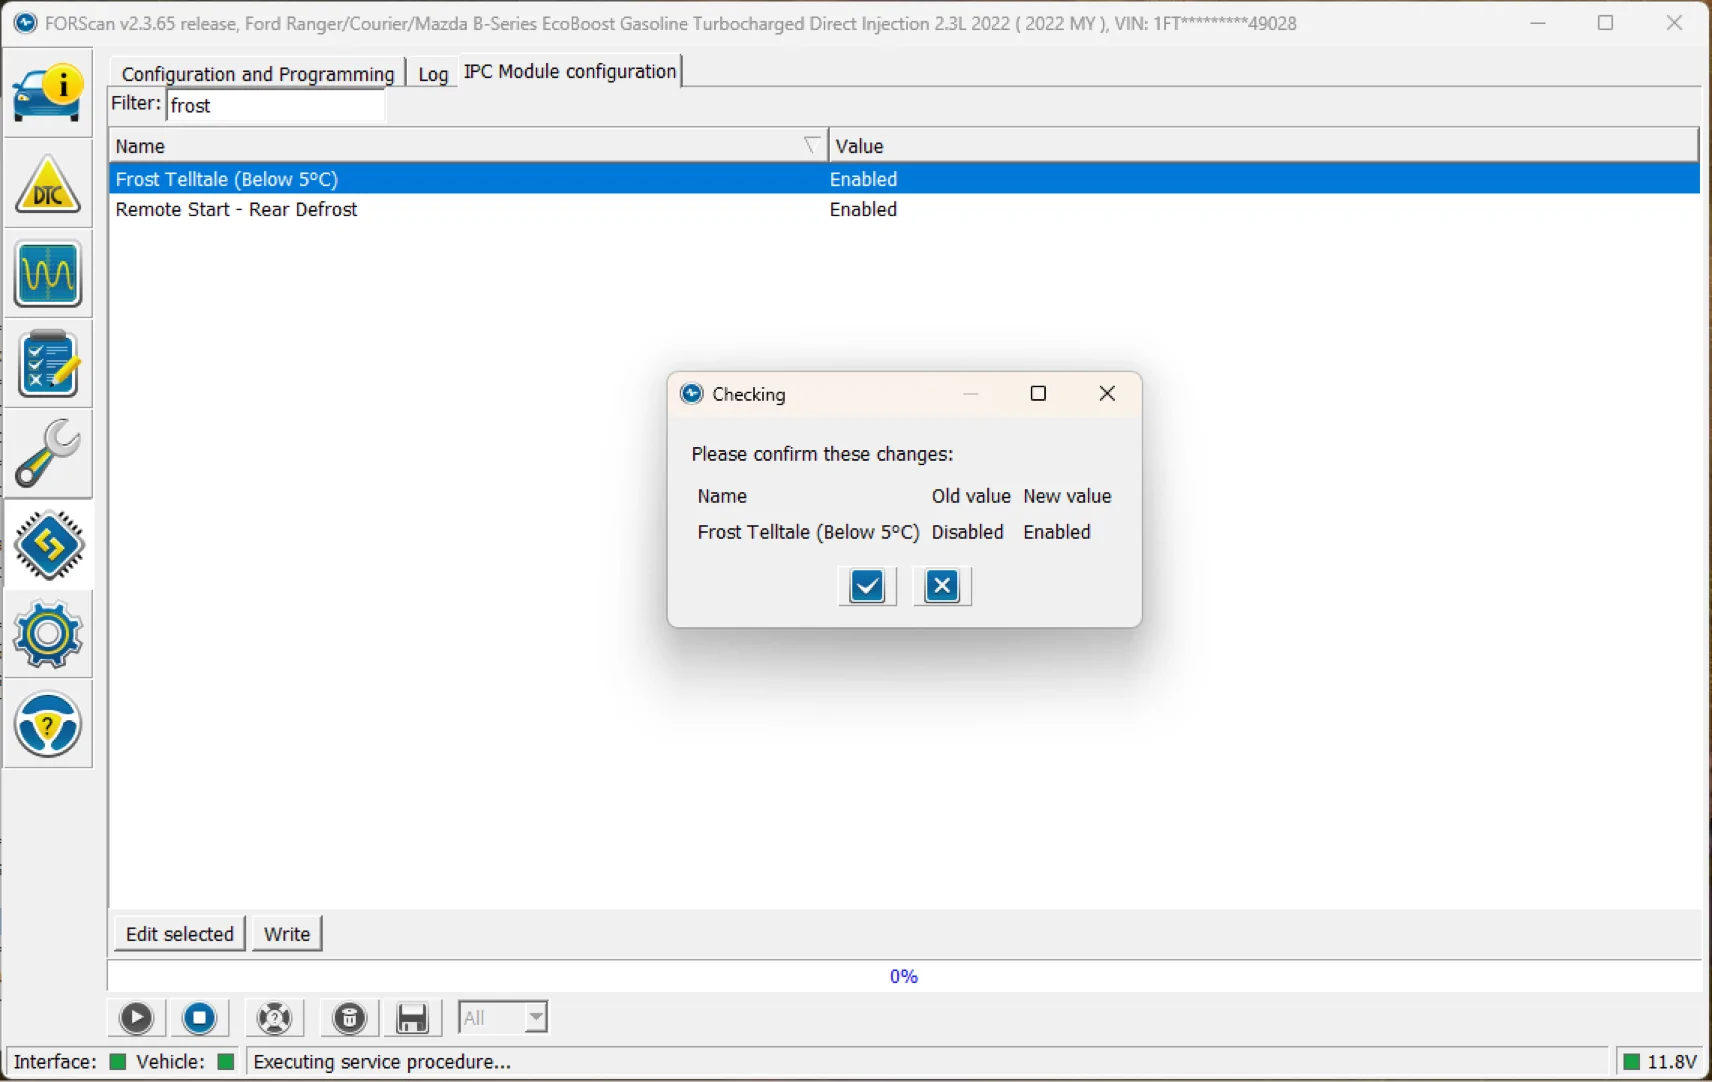This screenshot has height=1082, width=1712.
Task: Click the Old value column label
Action: point(971,496)
